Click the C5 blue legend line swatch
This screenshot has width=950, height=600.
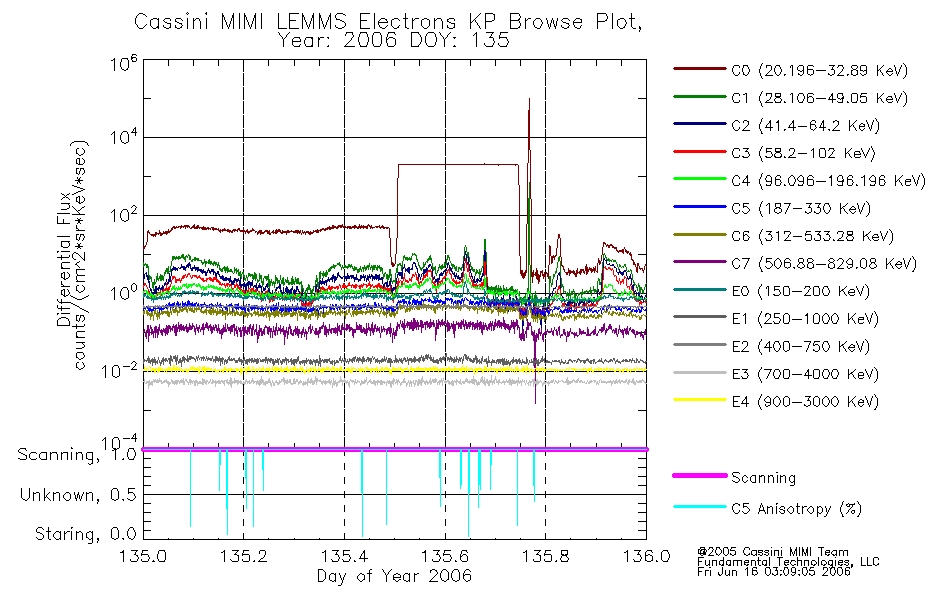coord(699,207)
